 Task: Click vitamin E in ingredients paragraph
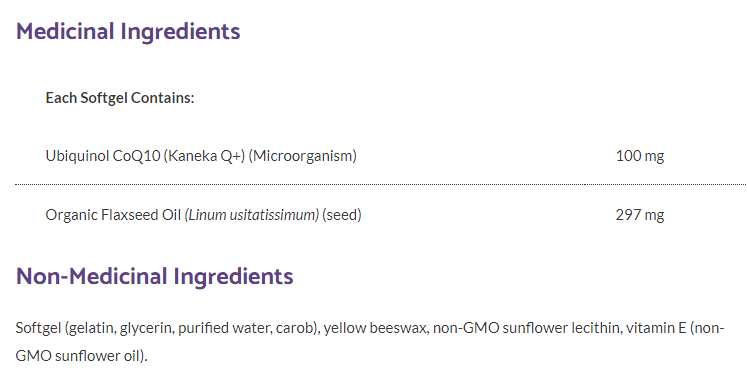point(656,328)
